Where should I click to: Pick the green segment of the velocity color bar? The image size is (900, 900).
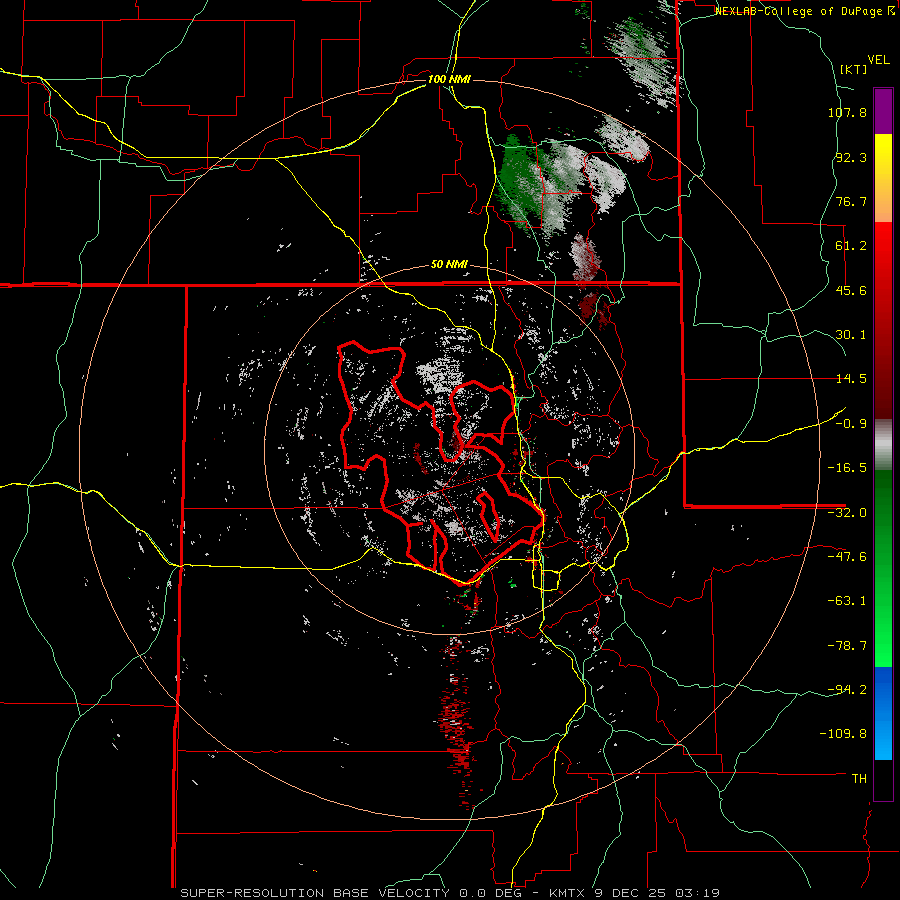pos(883,568)
